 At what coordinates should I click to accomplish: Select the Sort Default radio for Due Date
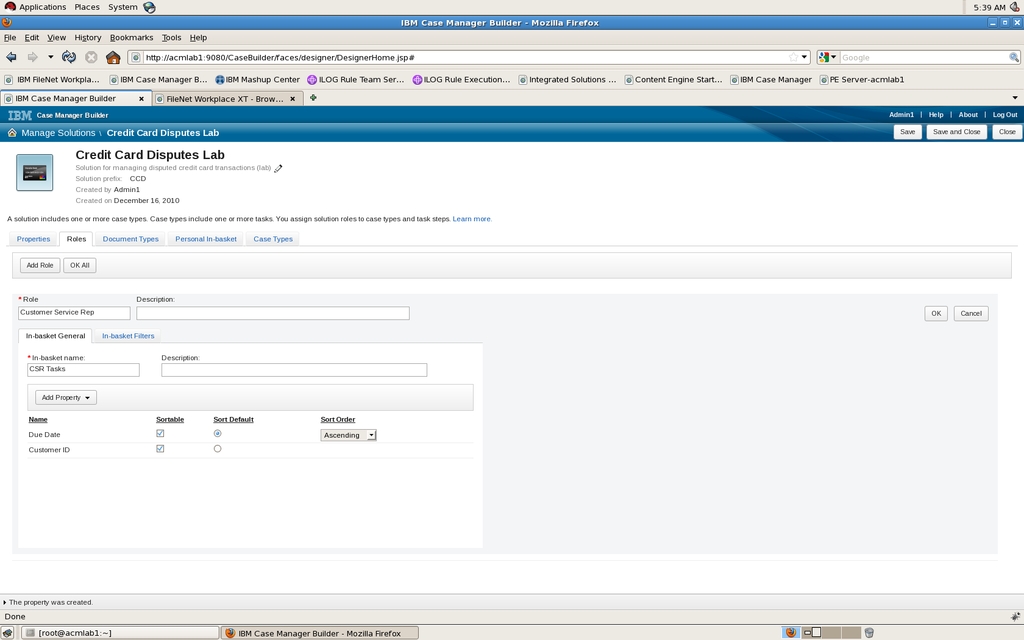(x=217, y=434)
